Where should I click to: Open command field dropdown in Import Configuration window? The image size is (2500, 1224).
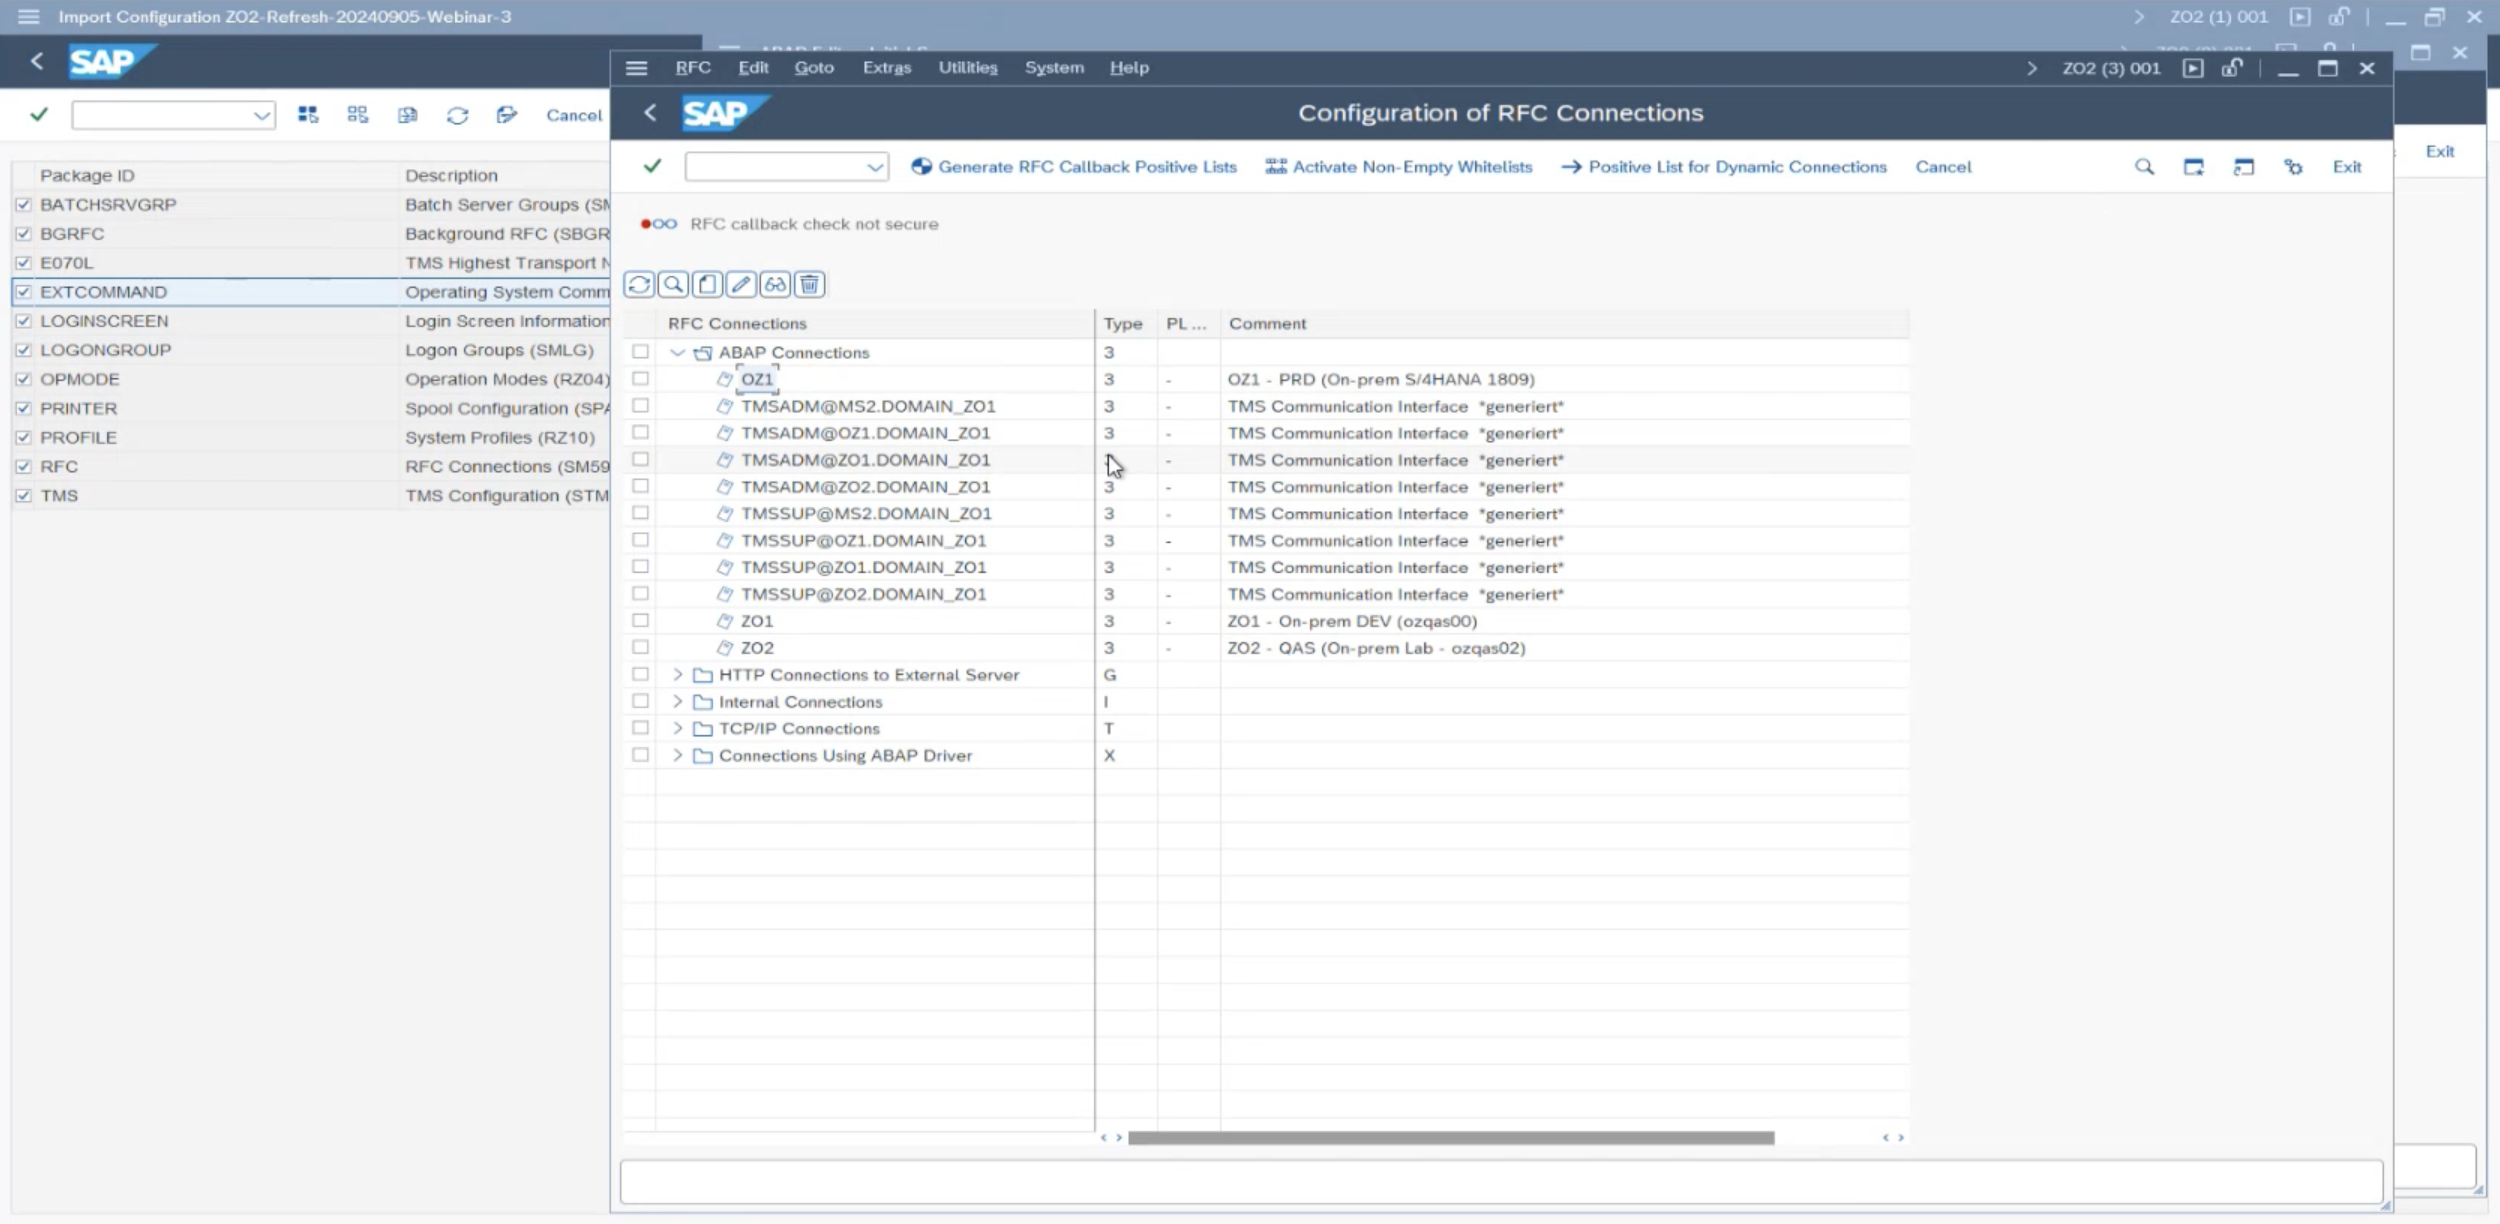[x=262, y=115]
